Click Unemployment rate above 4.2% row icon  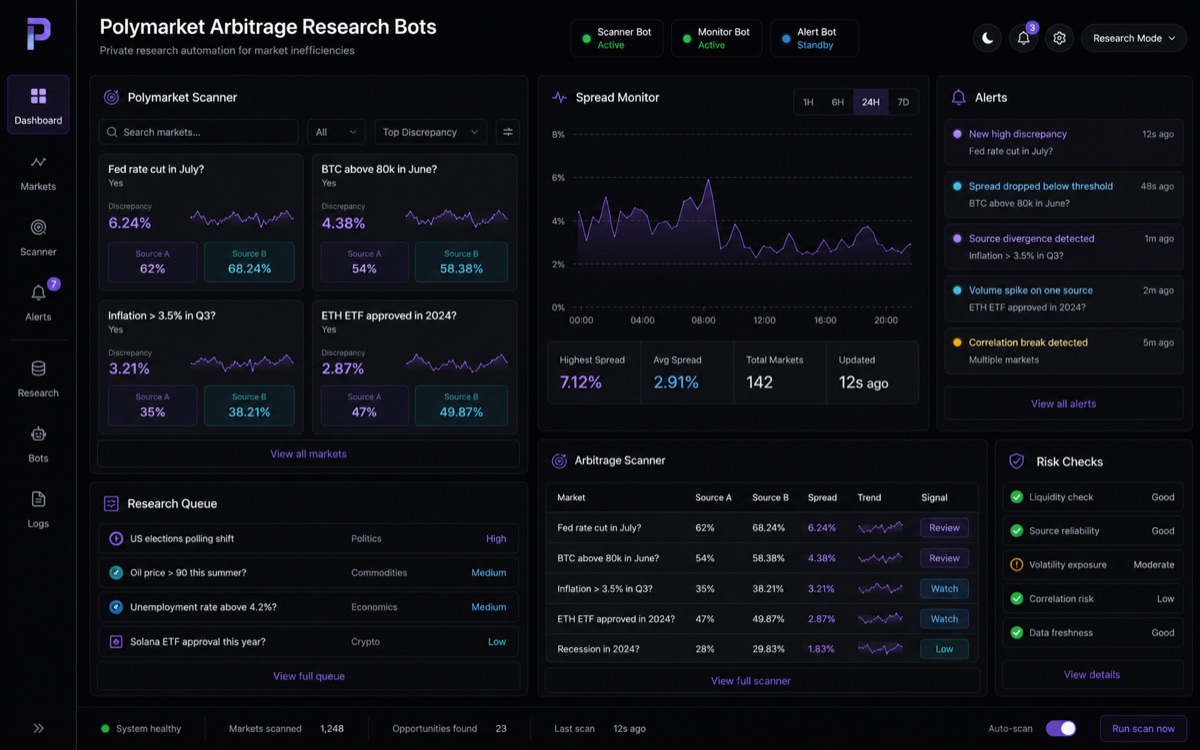click(x=116, y=607)
